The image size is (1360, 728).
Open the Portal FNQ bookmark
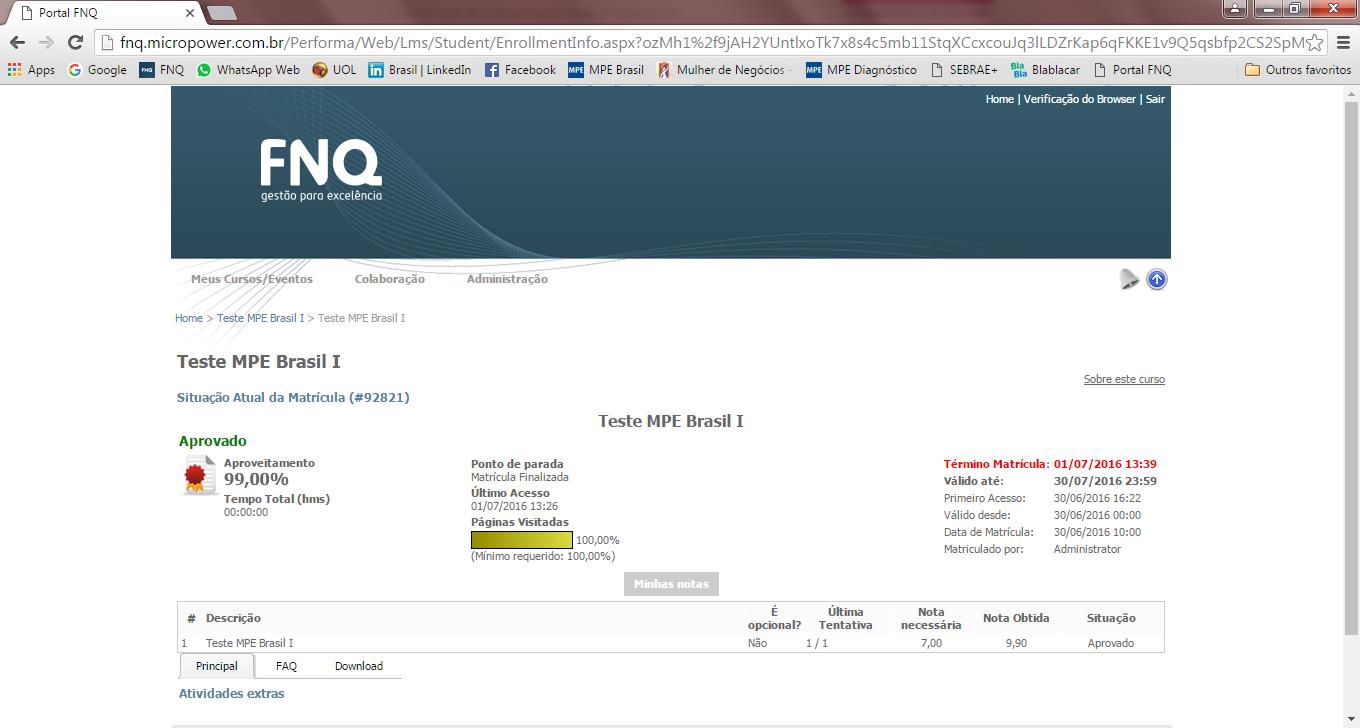pyautogui.click(x=1132, y=70)
